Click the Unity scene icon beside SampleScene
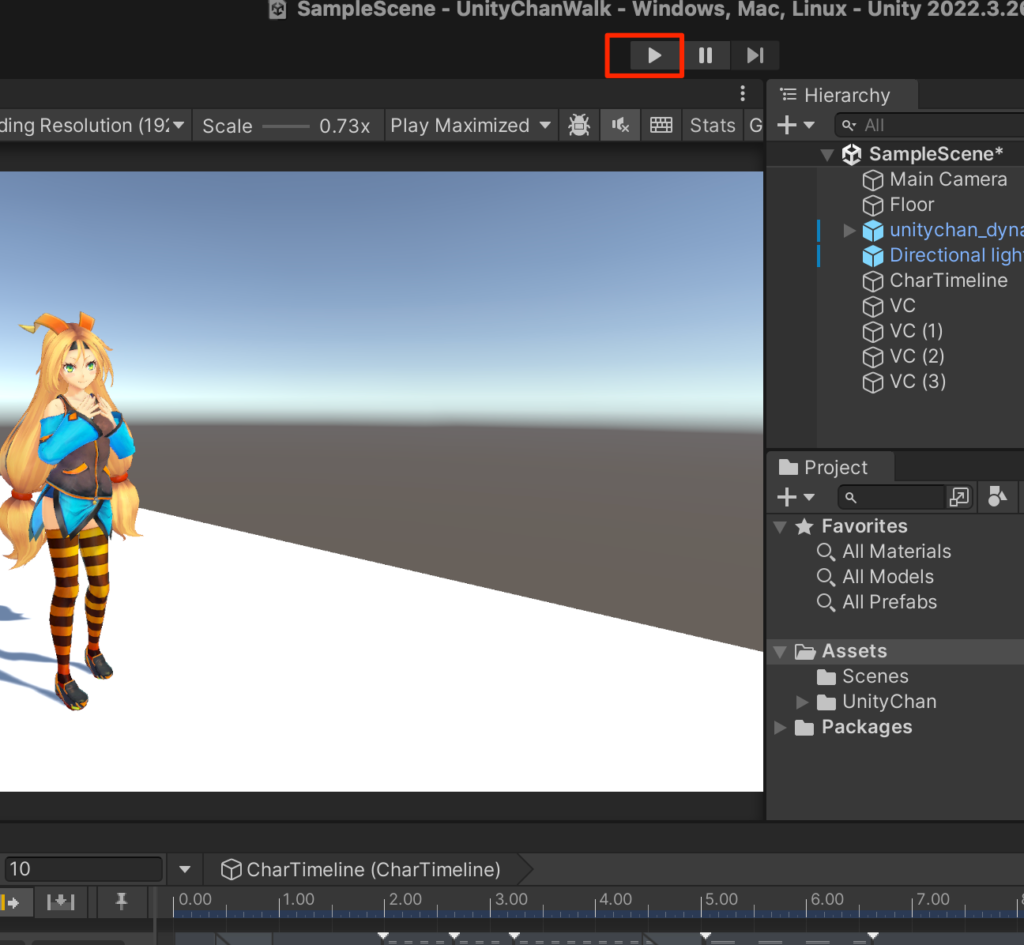 coord(852,154)
